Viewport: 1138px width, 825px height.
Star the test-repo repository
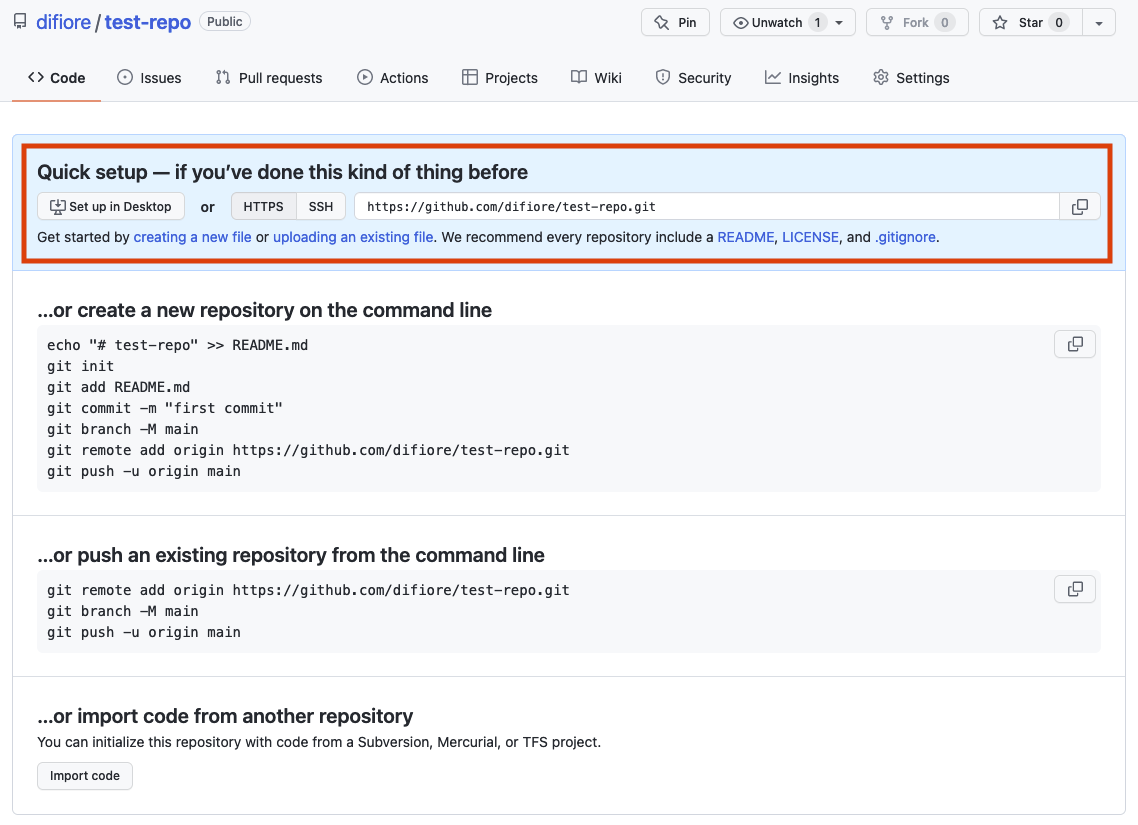click(x=1020, y=22)
